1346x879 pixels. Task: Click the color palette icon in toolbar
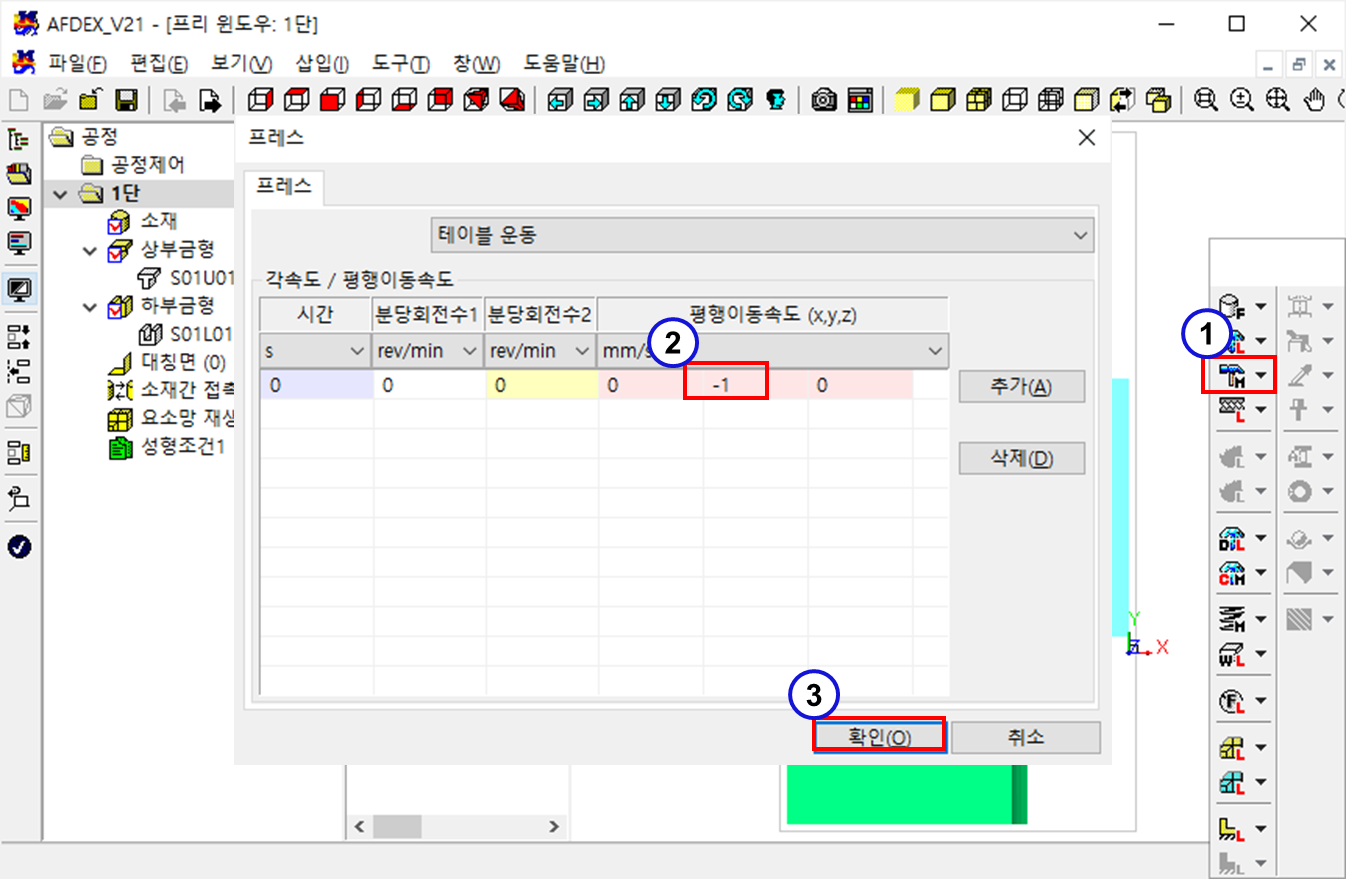pos(858,100)
